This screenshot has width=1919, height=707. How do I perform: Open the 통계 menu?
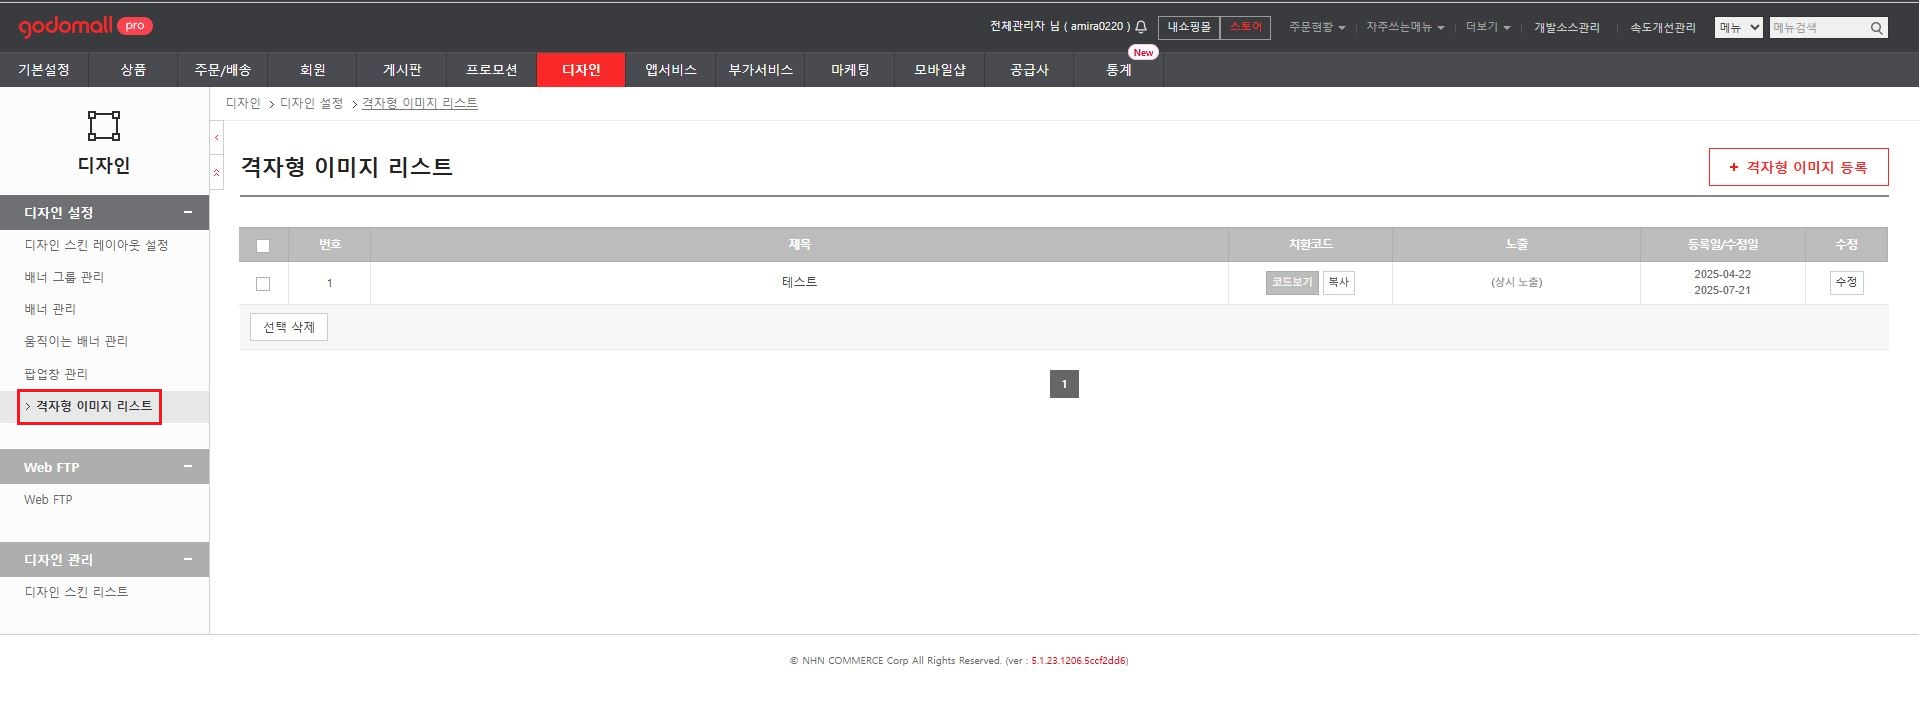click(x=1118, y=70)
